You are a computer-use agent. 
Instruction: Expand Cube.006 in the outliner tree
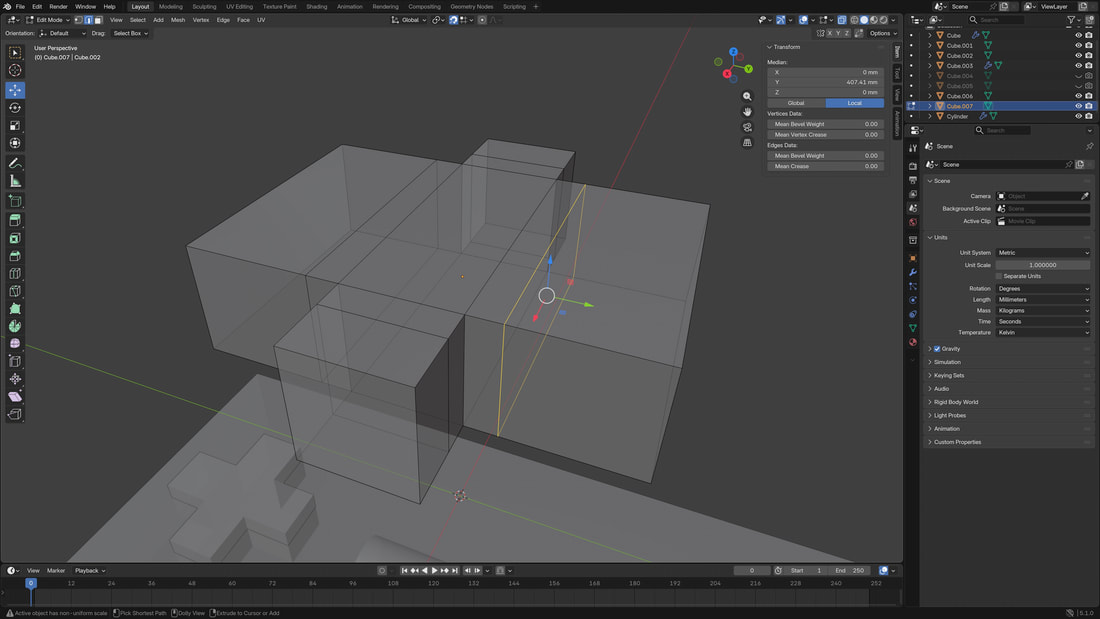930,96
